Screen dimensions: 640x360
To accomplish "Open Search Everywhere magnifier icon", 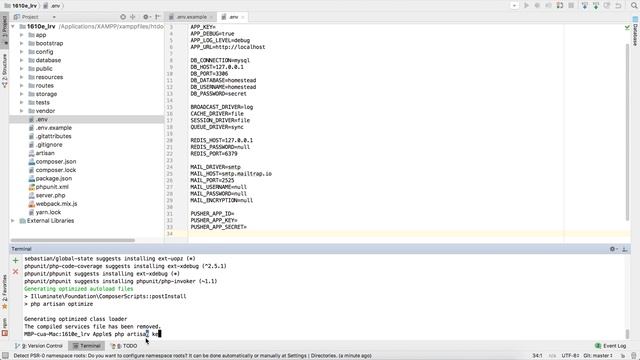I will click(634, 5).
